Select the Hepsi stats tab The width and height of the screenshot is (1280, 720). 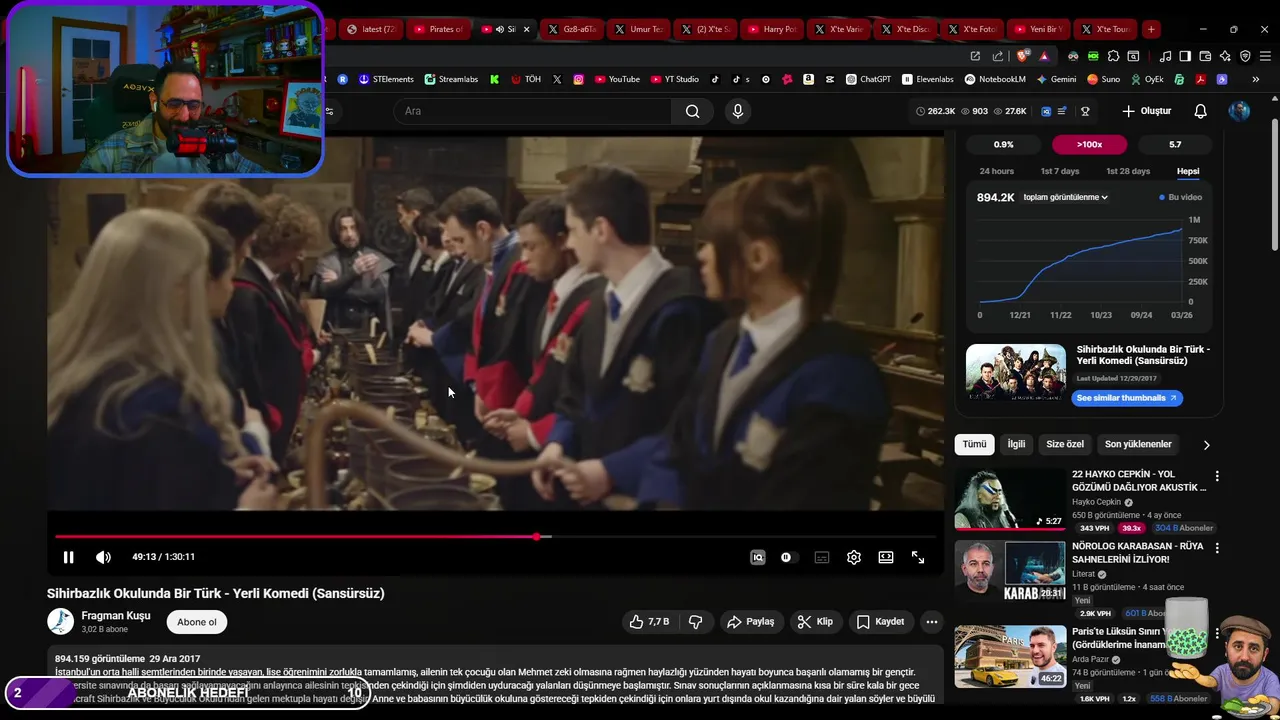(x=1188, y=171)
